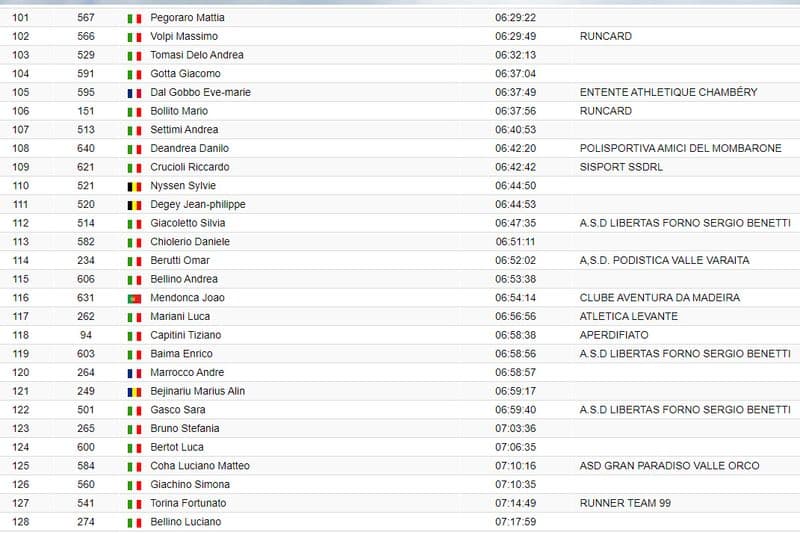Screen dimensions: 800x533
Task: Click the Romanian flag next to Bejinariu Marius Alin
Action: click(134, 391)
